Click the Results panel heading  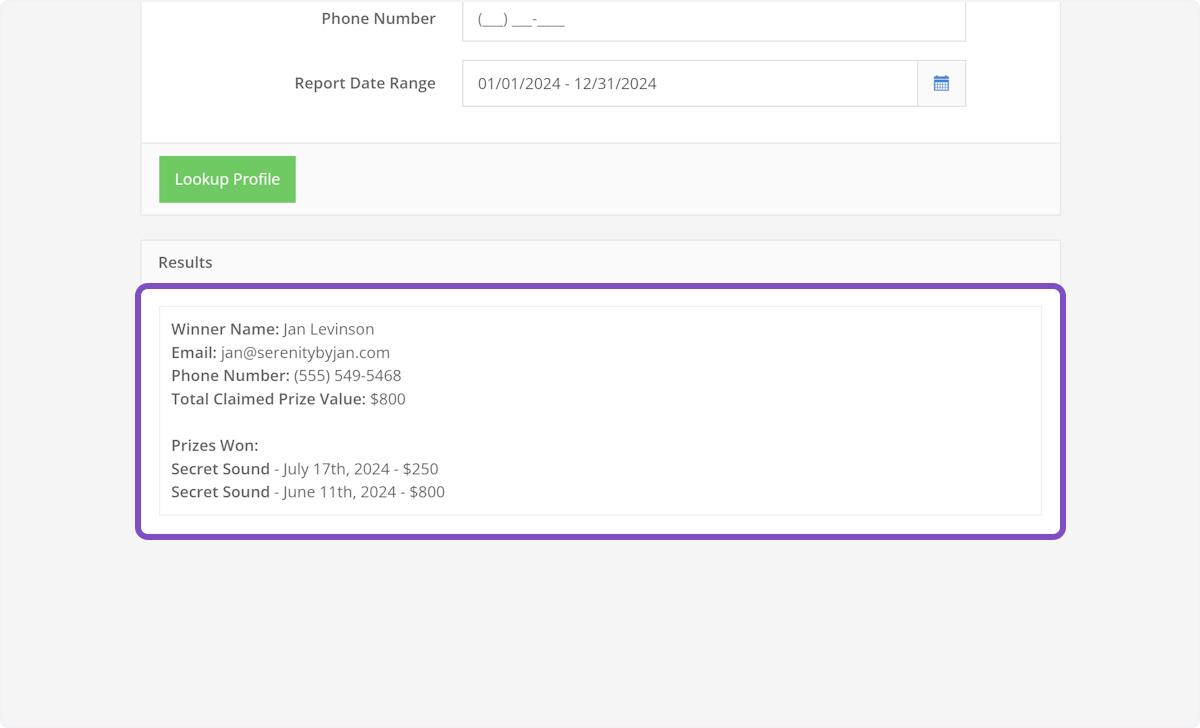185,262
